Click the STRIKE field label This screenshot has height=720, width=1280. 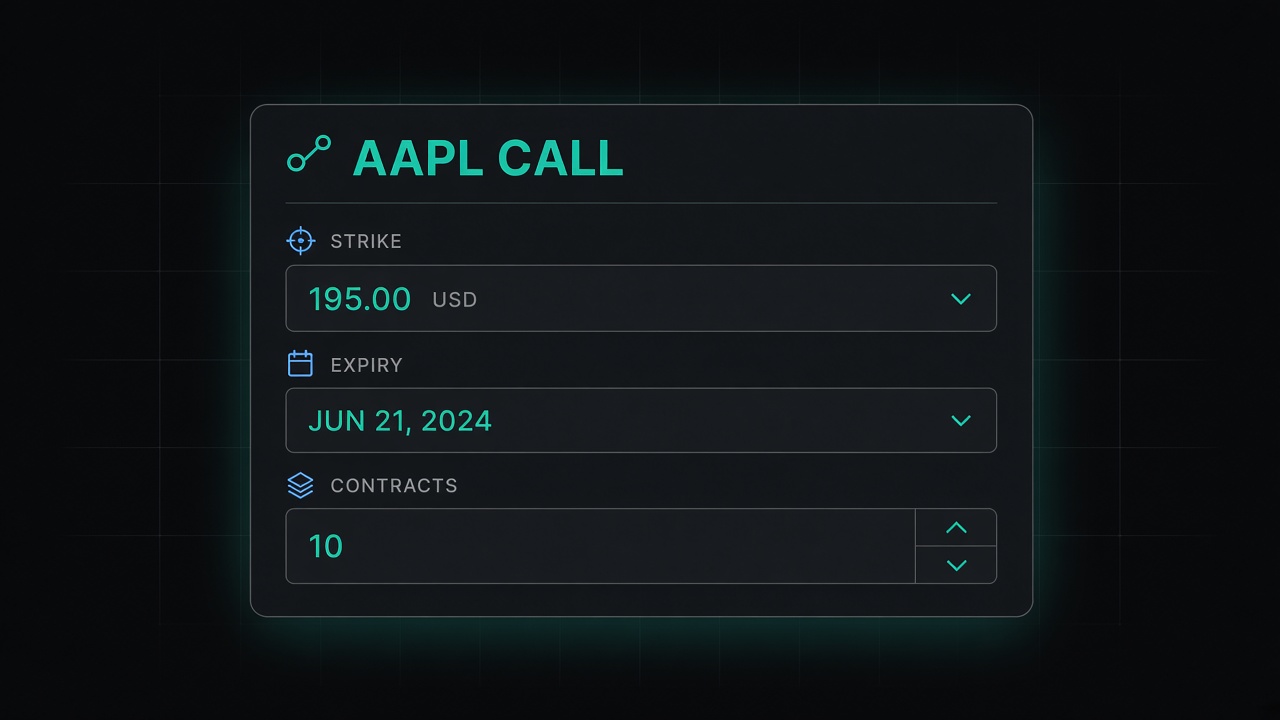tap(366, 241)
